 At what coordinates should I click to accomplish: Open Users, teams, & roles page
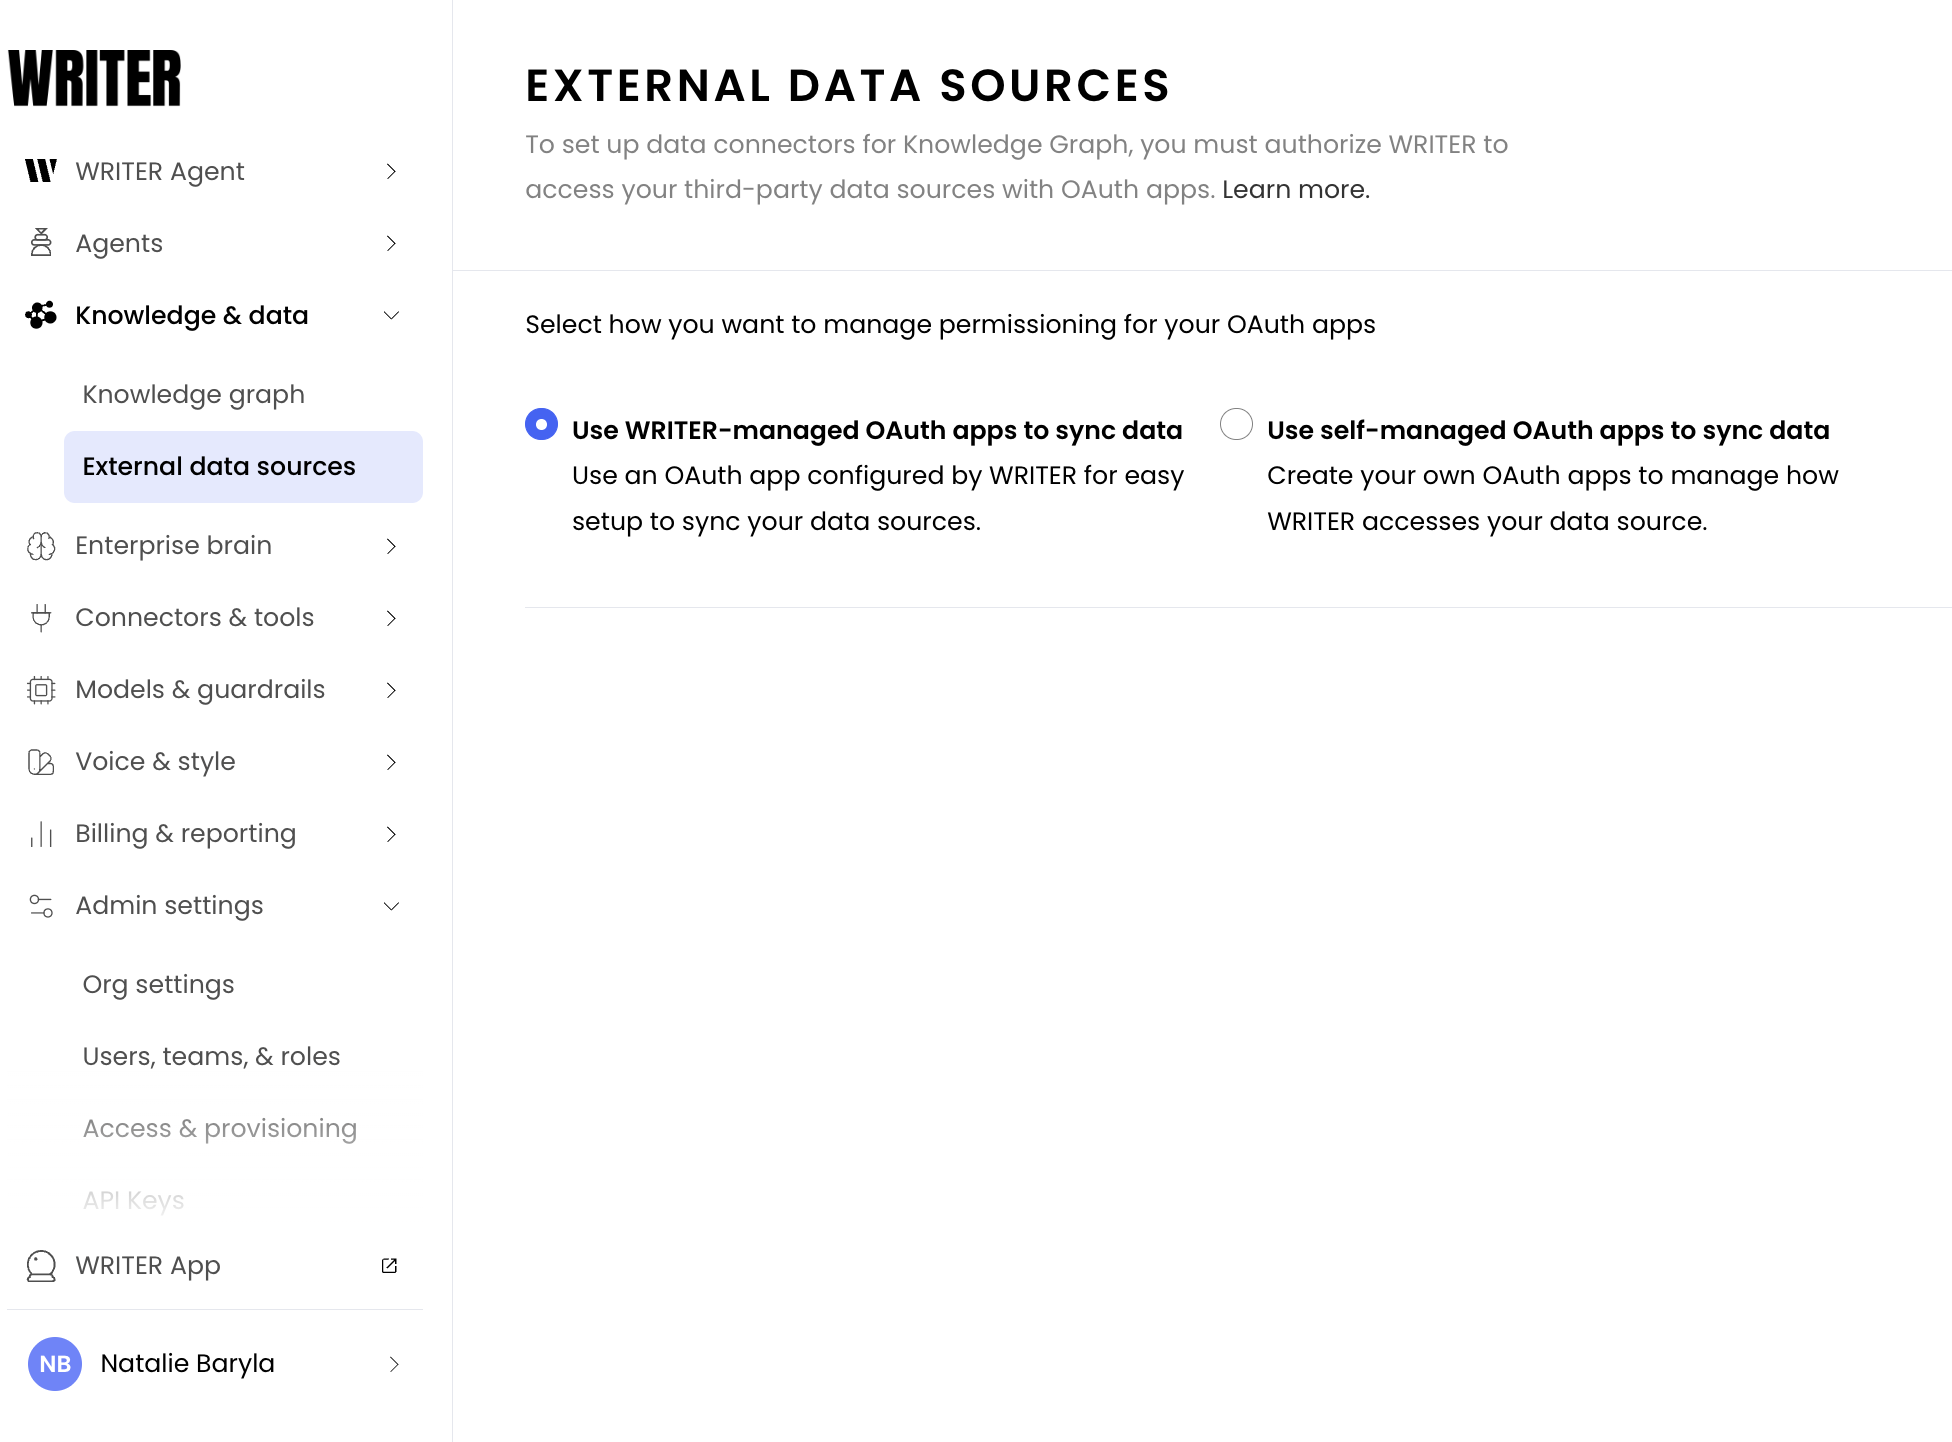[x=211, y=1056]
